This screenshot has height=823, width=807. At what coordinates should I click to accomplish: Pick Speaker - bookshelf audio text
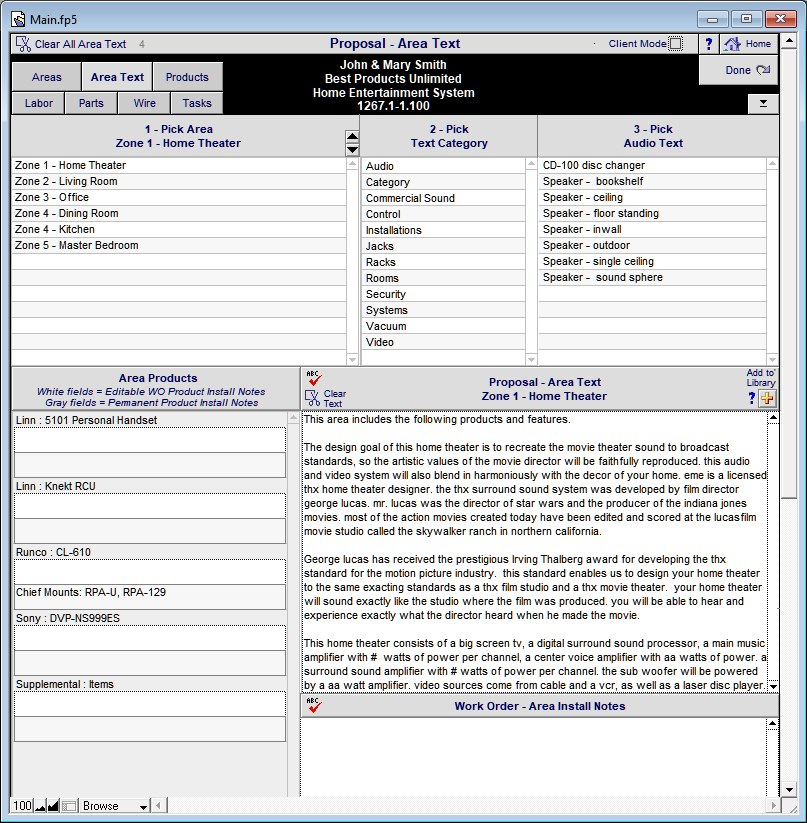(x=652, y=182)
